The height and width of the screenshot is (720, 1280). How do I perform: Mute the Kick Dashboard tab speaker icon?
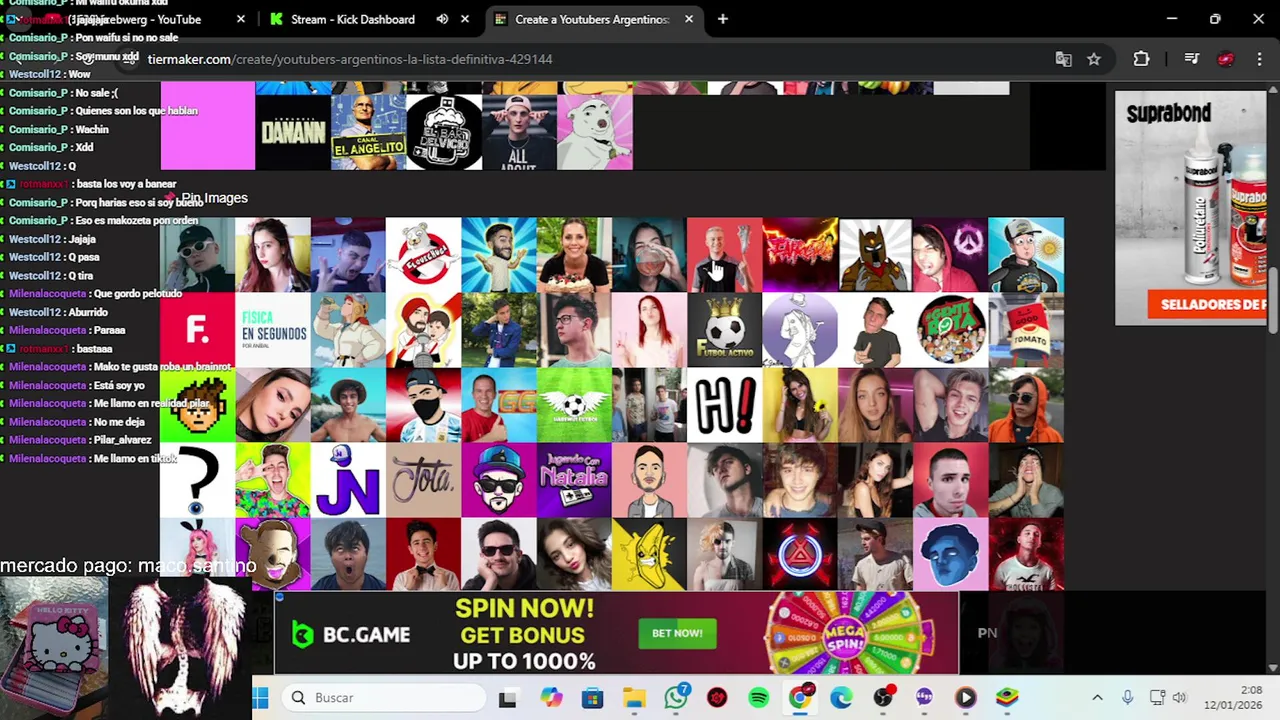[x=442, y=19]
